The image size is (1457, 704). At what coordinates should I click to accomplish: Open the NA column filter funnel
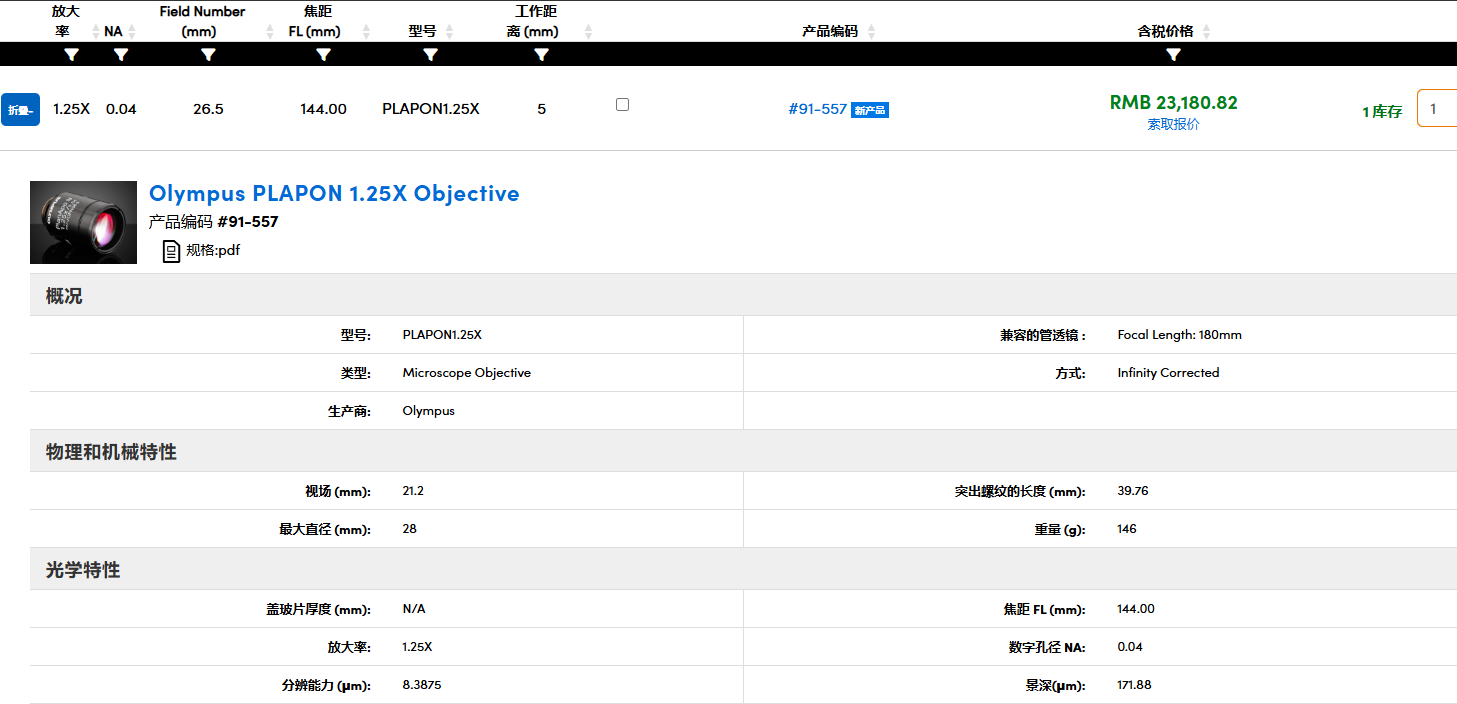point(121,55)
